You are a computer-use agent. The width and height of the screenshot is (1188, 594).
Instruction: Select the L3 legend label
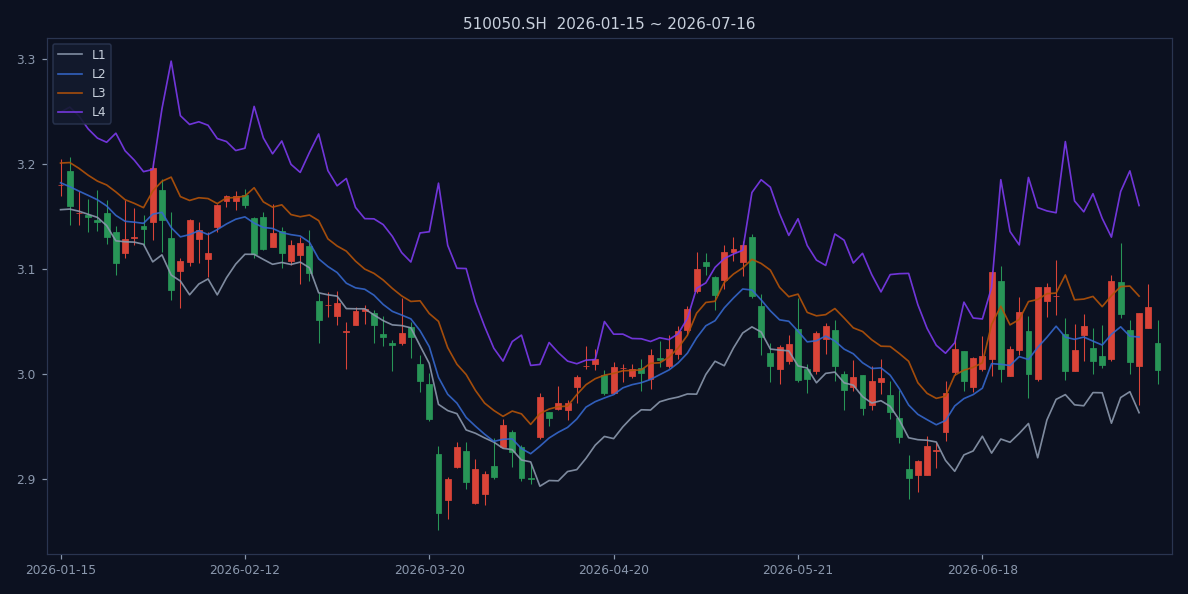(98, 92)
